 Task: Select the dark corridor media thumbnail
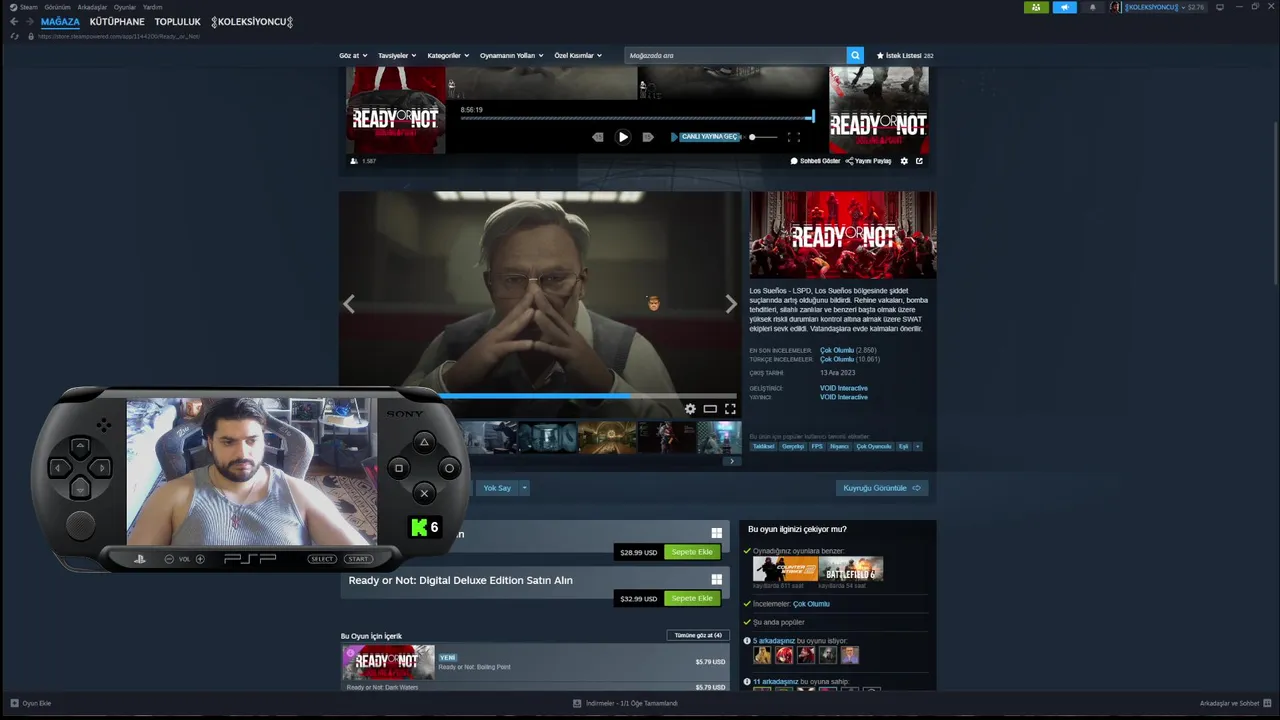pyautogui.click(x=547, y=437)
